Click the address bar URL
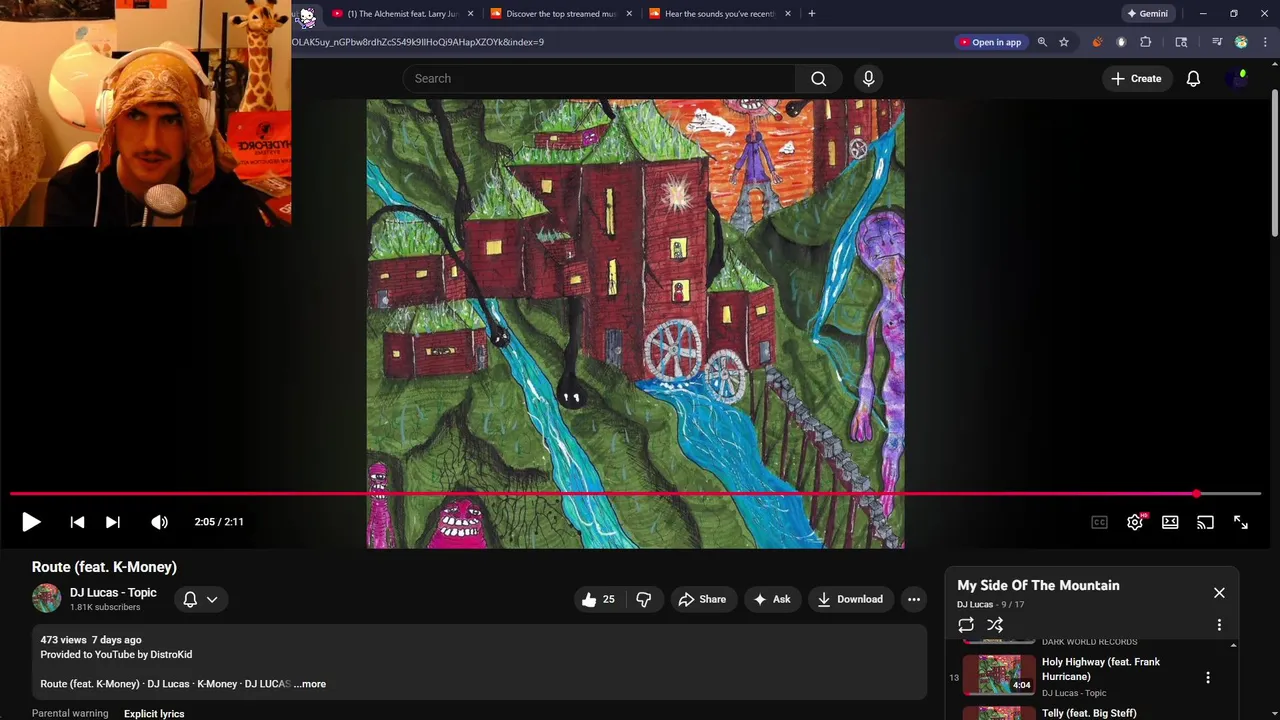 pos(418,42)
